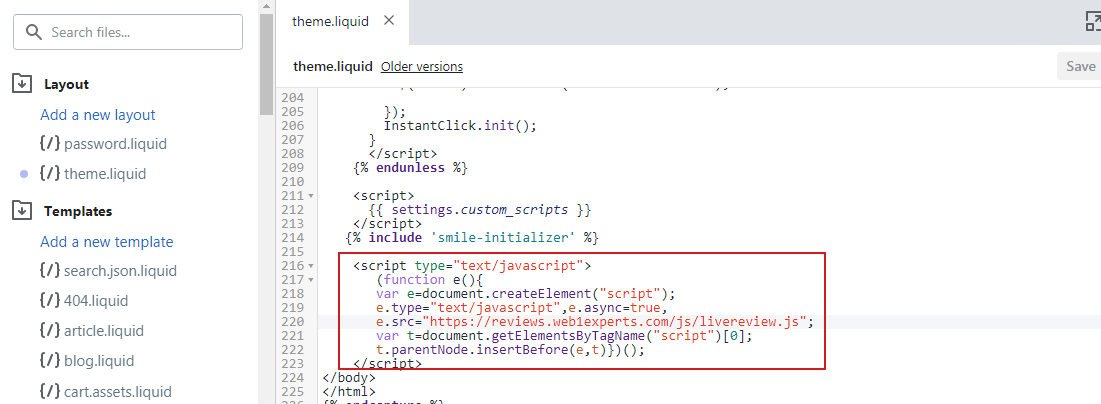Collapse code fold arrow at line 211

pyautogui.click(x=312, y=196)
